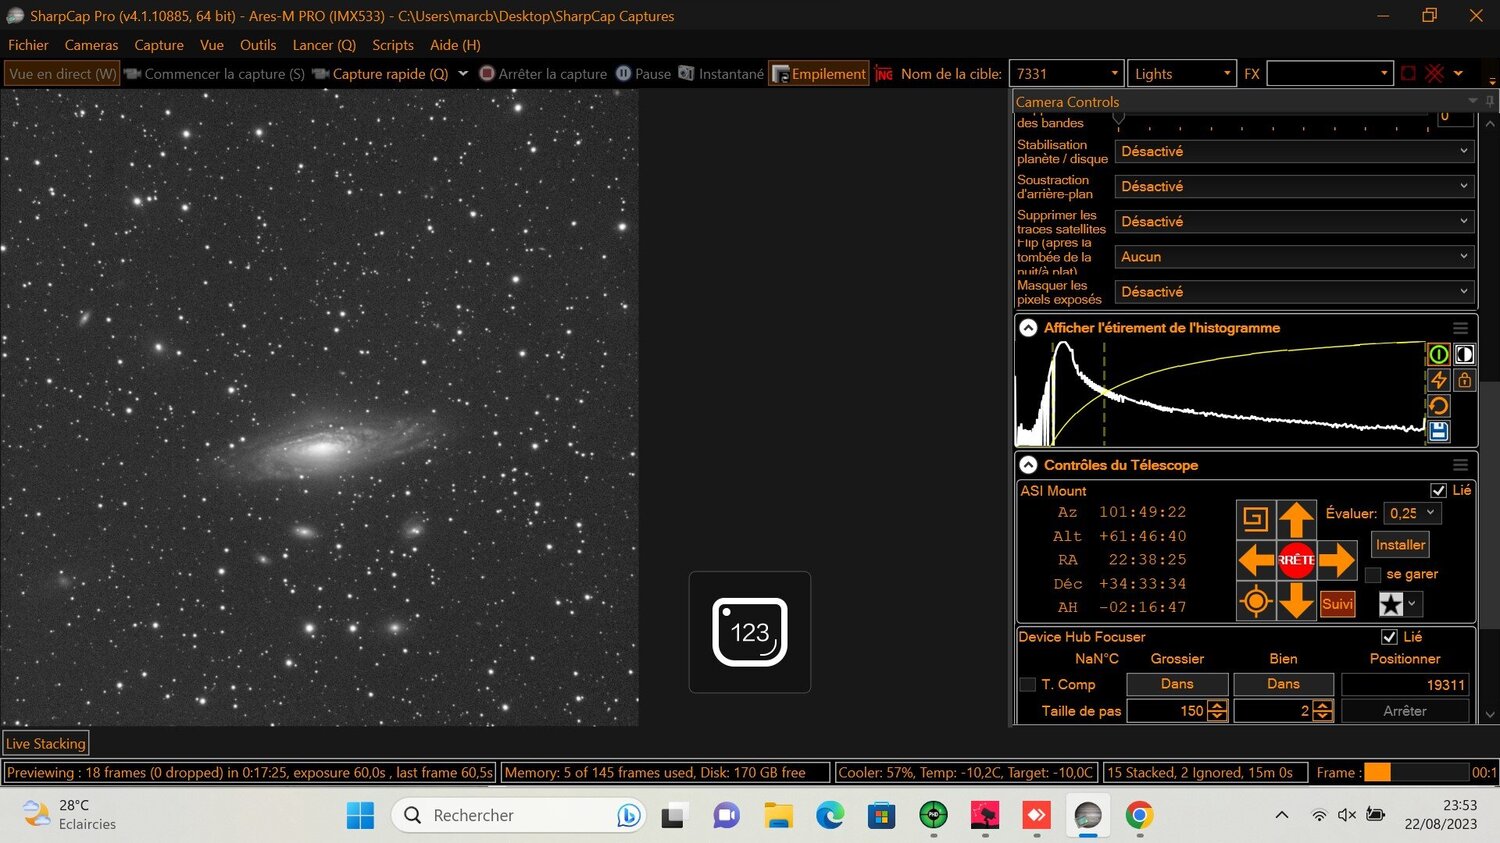The width and height of the screenshot is (1500, 843).
Task: Open the FX effects dropdown
Action: pos(1329,74)
